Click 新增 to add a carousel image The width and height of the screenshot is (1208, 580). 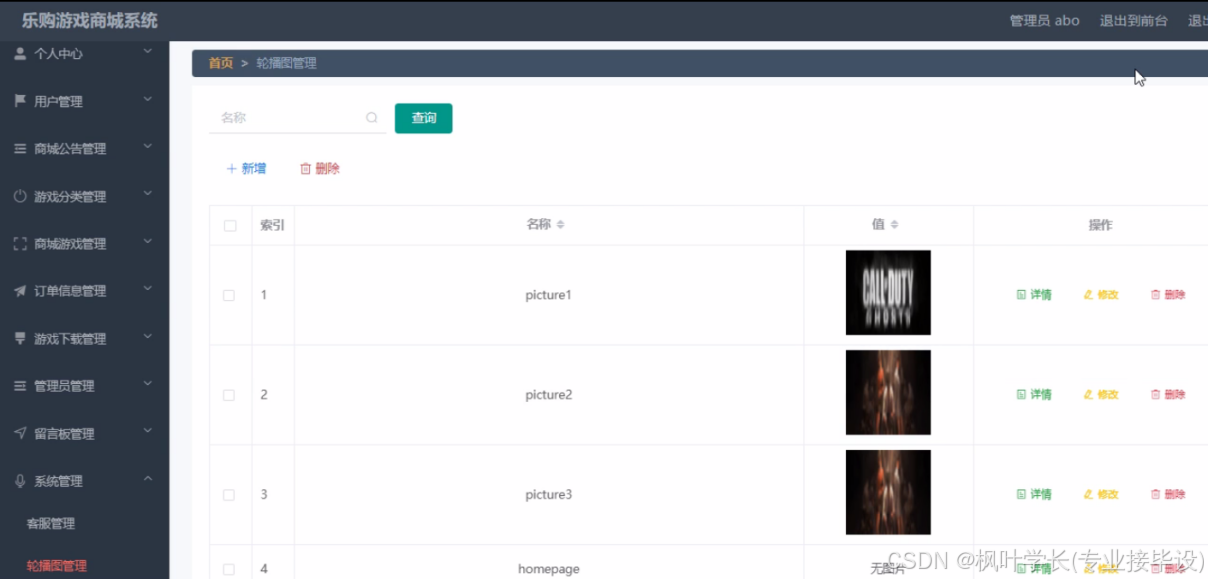tap(246, 169)
